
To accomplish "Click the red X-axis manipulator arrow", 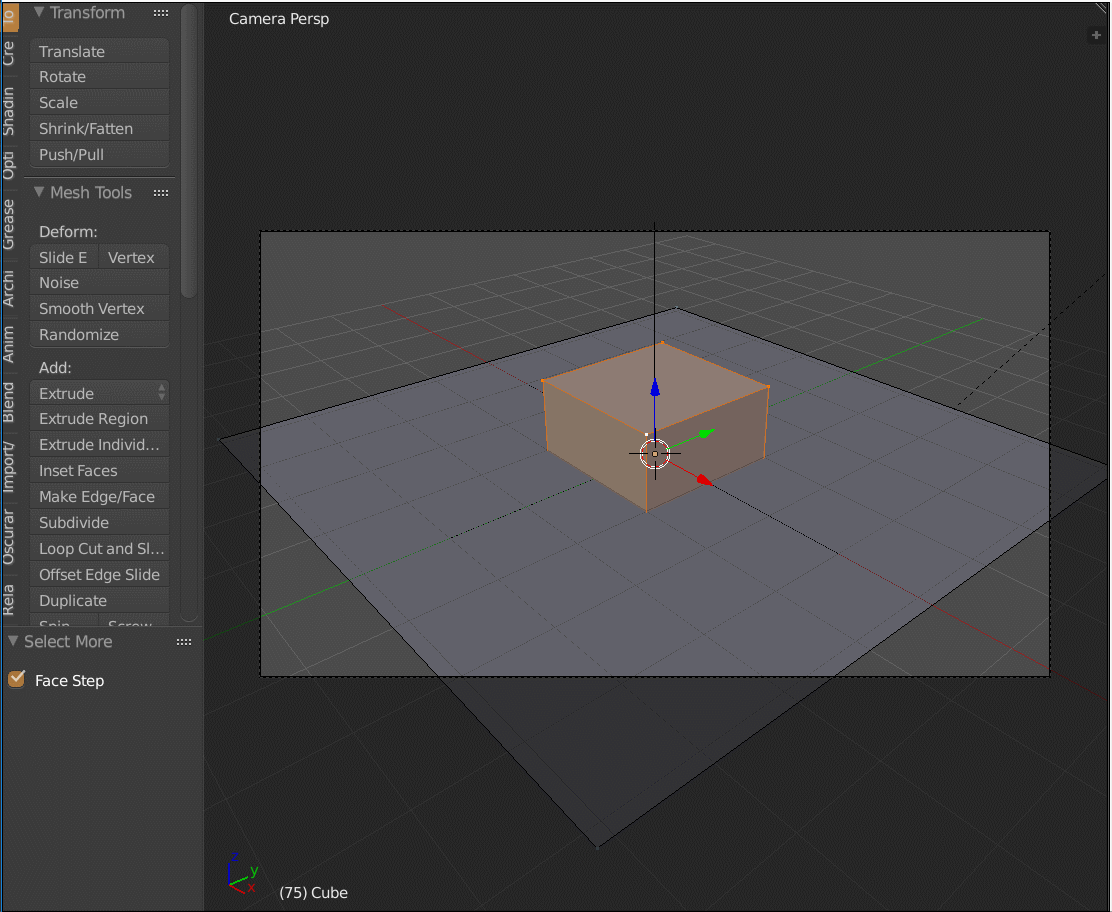I will pyautogui.click(x=701, y=479).
